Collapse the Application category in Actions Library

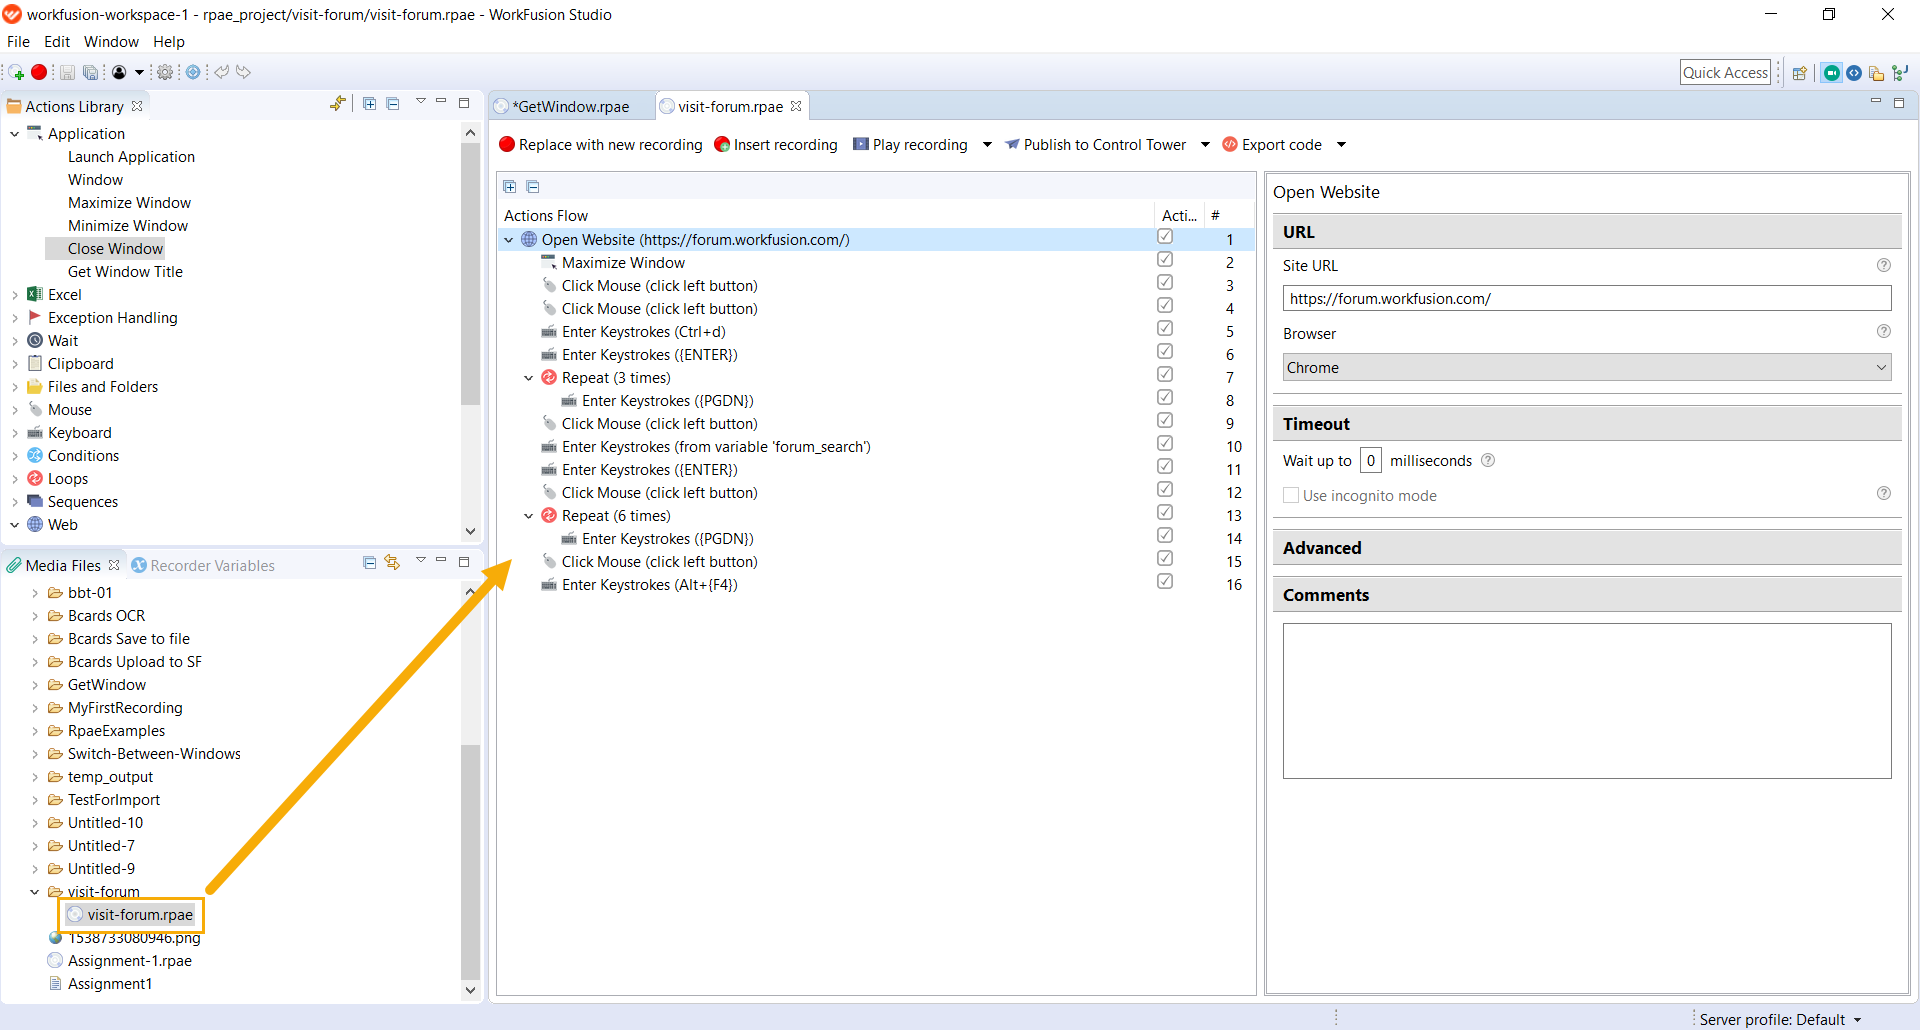tap(15, 133)
